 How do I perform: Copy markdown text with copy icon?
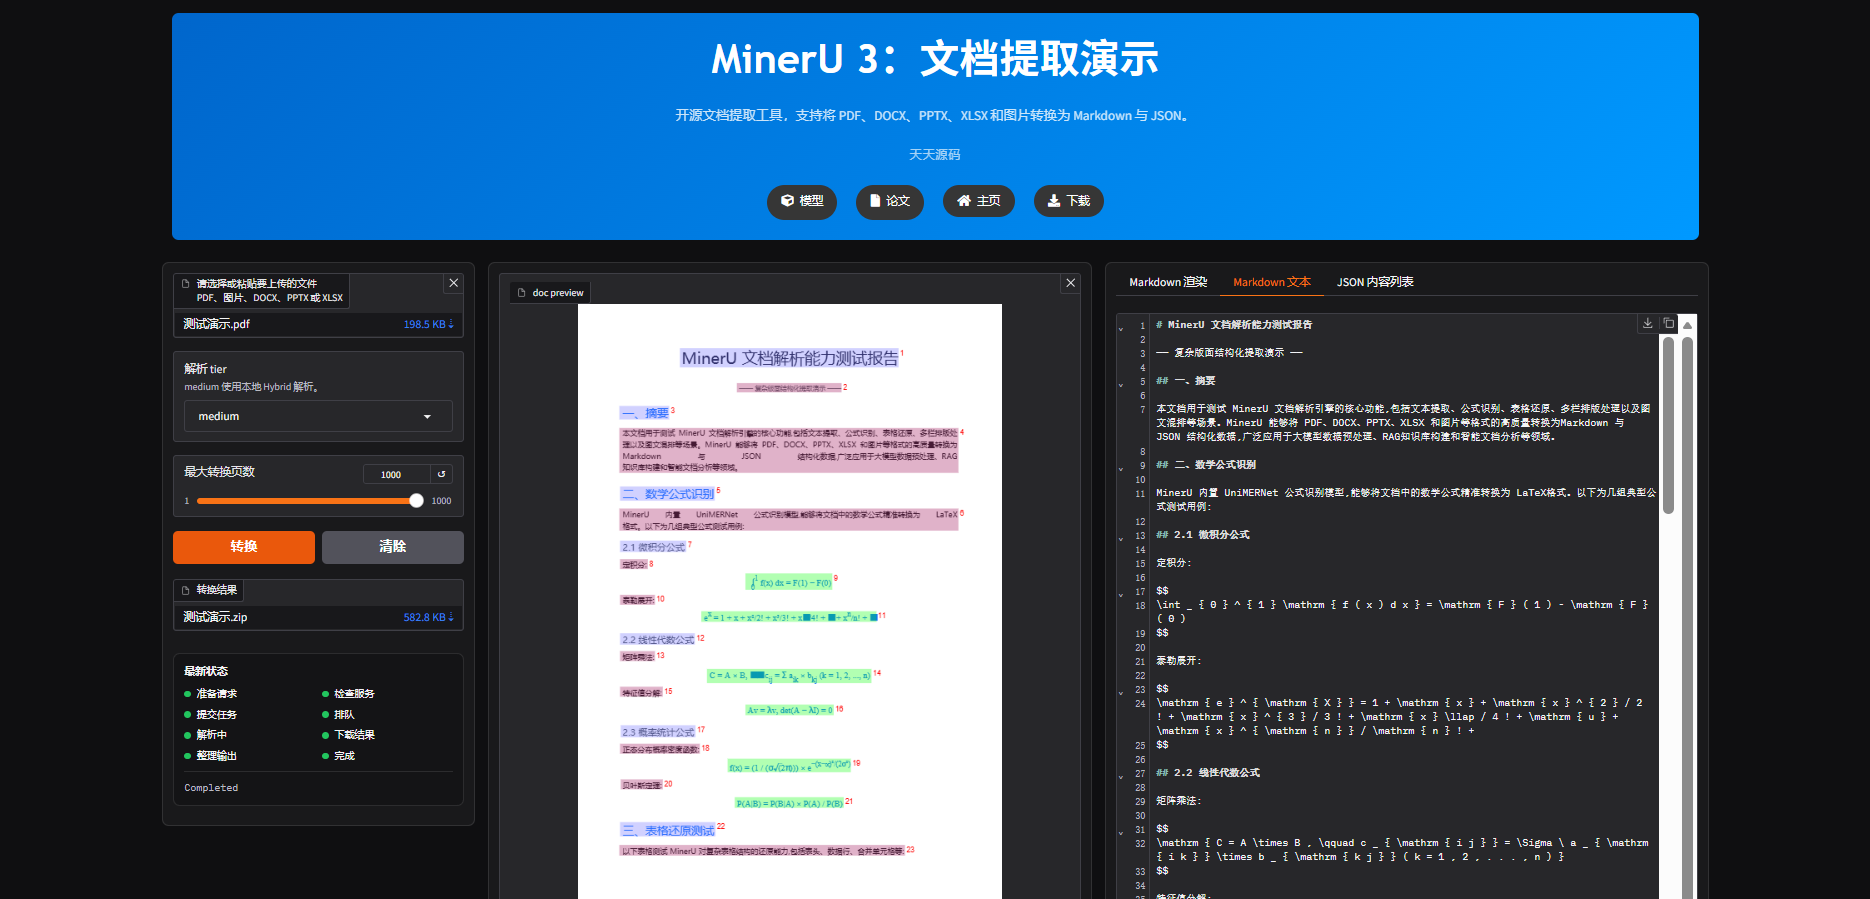click(x=1669, y=323)
